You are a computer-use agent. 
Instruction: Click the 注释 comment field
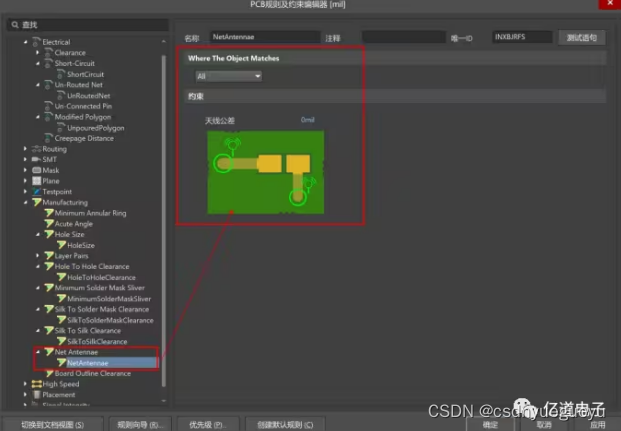403,37
